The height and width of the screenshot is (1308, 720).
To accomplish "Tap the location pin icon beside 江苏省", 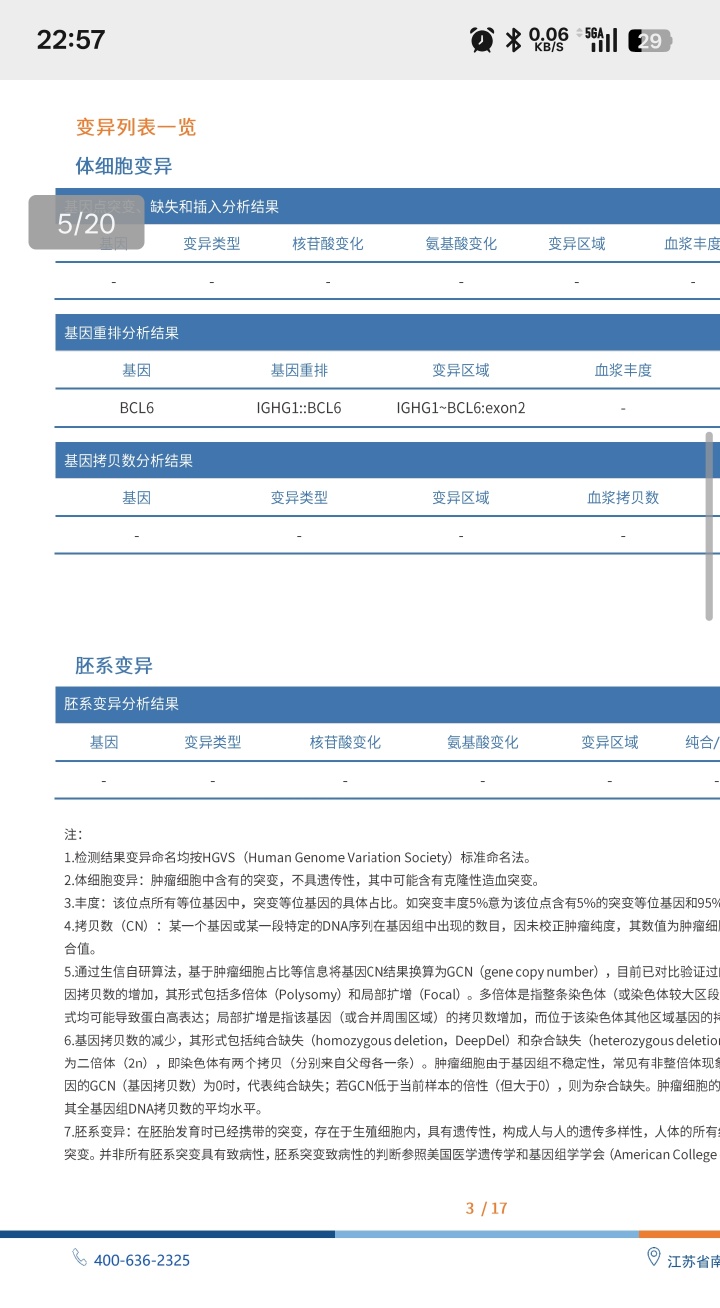I will click(x=654, y=1258).
